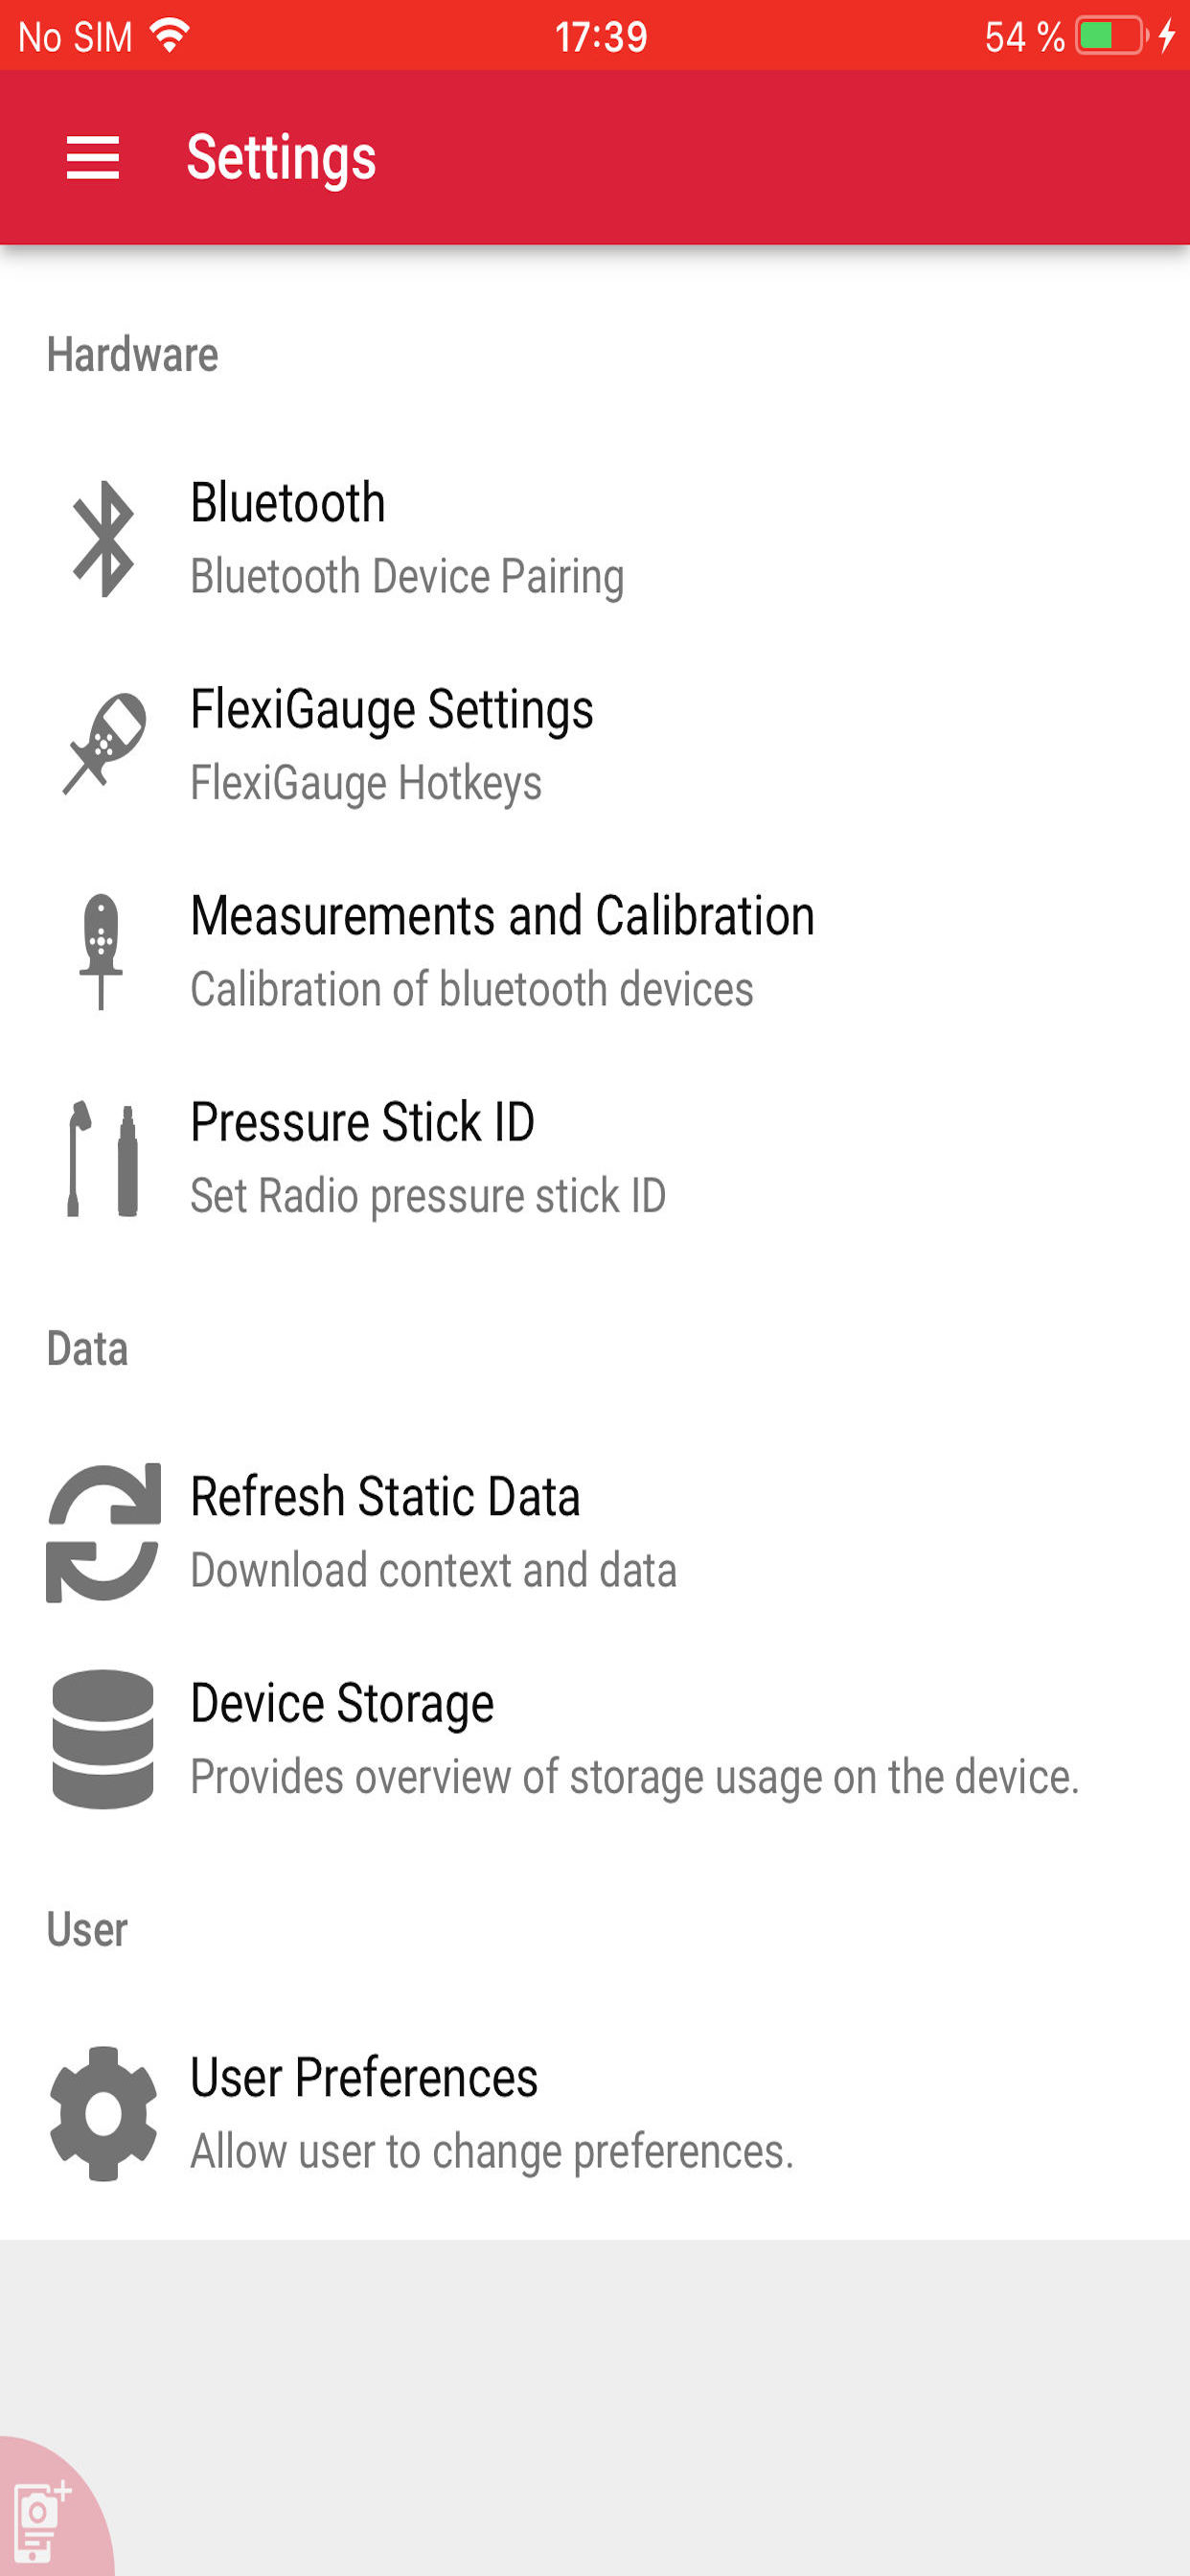Tap FlexiGauge Hotkeys subtitle
The width and height of the screenshot is (1190, 2576).
click(366, 783)
